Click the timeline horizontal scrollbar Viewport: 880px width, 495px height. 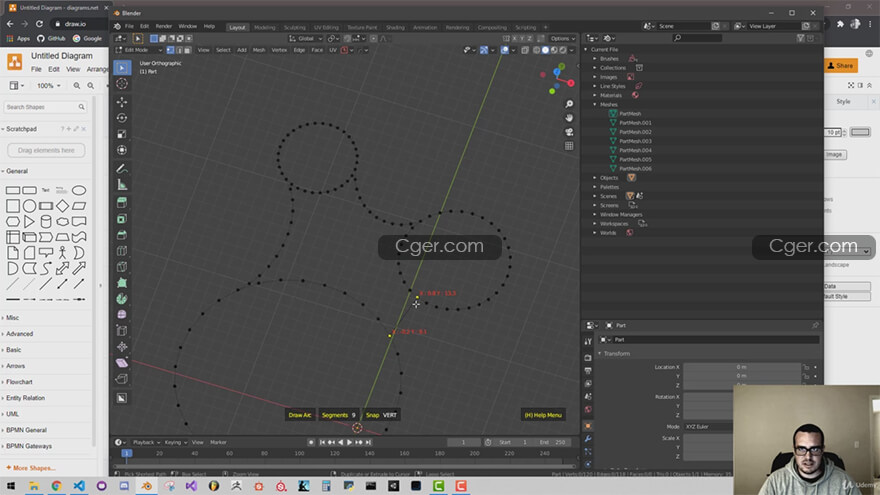(345, 466)
